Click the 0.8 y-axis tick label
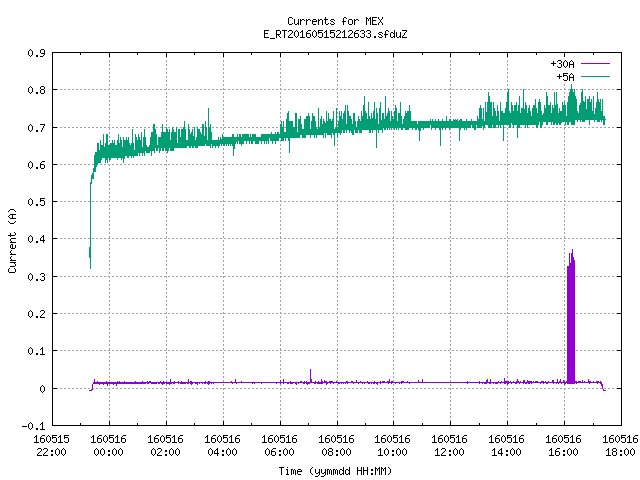The width and height of the screenshot is (640, 480). coord(36,90)
